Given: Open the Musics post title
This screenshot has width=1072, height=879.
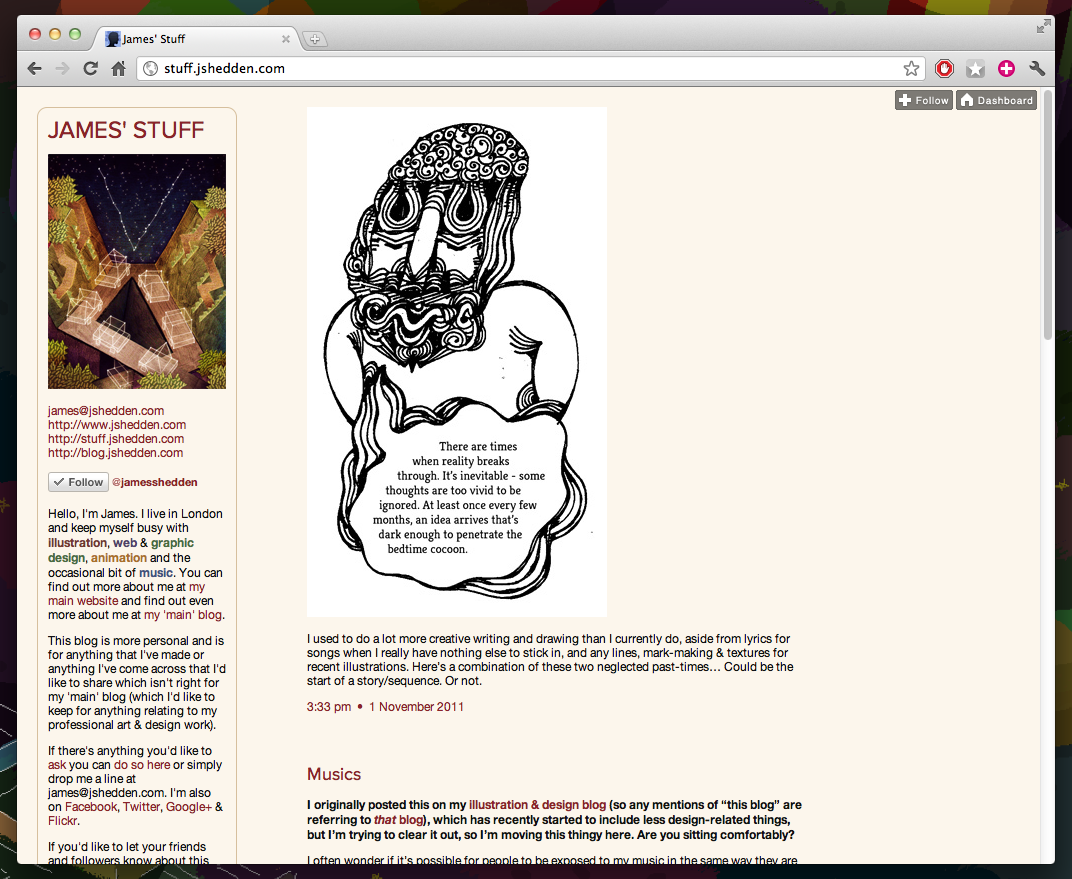Looking at the screenshot, I should [x=334, y=774].
